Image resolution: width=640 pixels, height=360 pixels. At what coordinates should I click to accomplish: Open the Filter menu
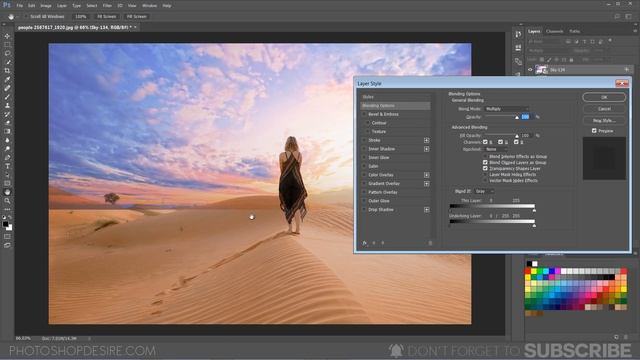click(x=107, y=6)
